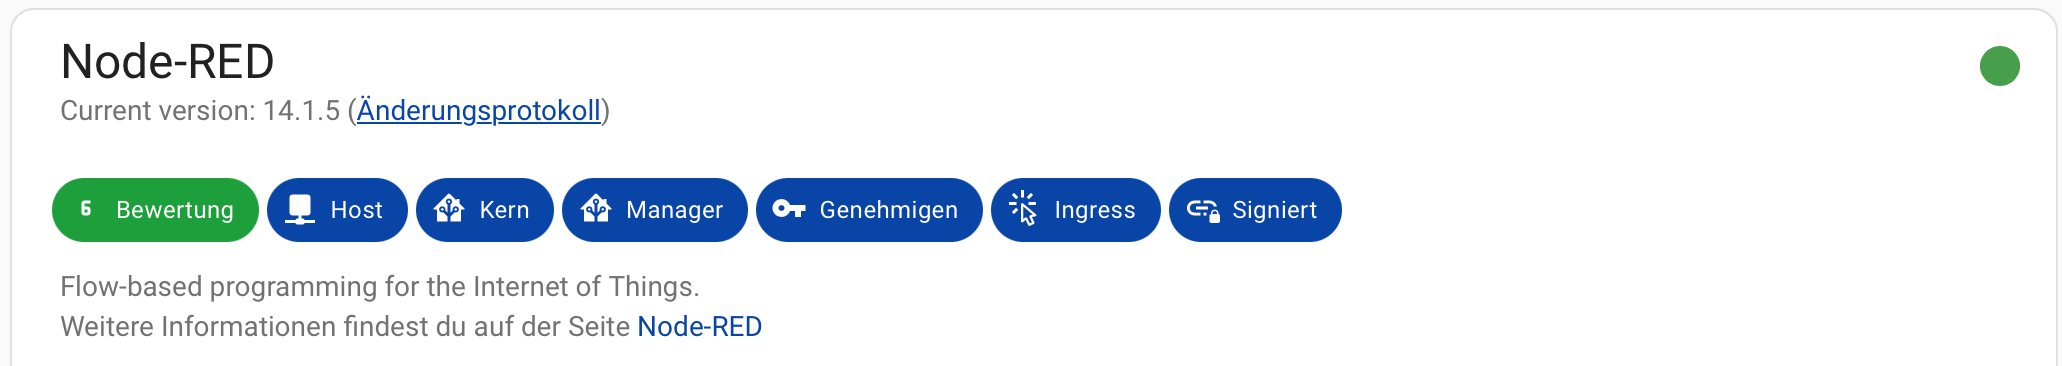Click the Flow-based programming description text
Viewport: 2062px width, 366px height.
(x=380, y=287)
